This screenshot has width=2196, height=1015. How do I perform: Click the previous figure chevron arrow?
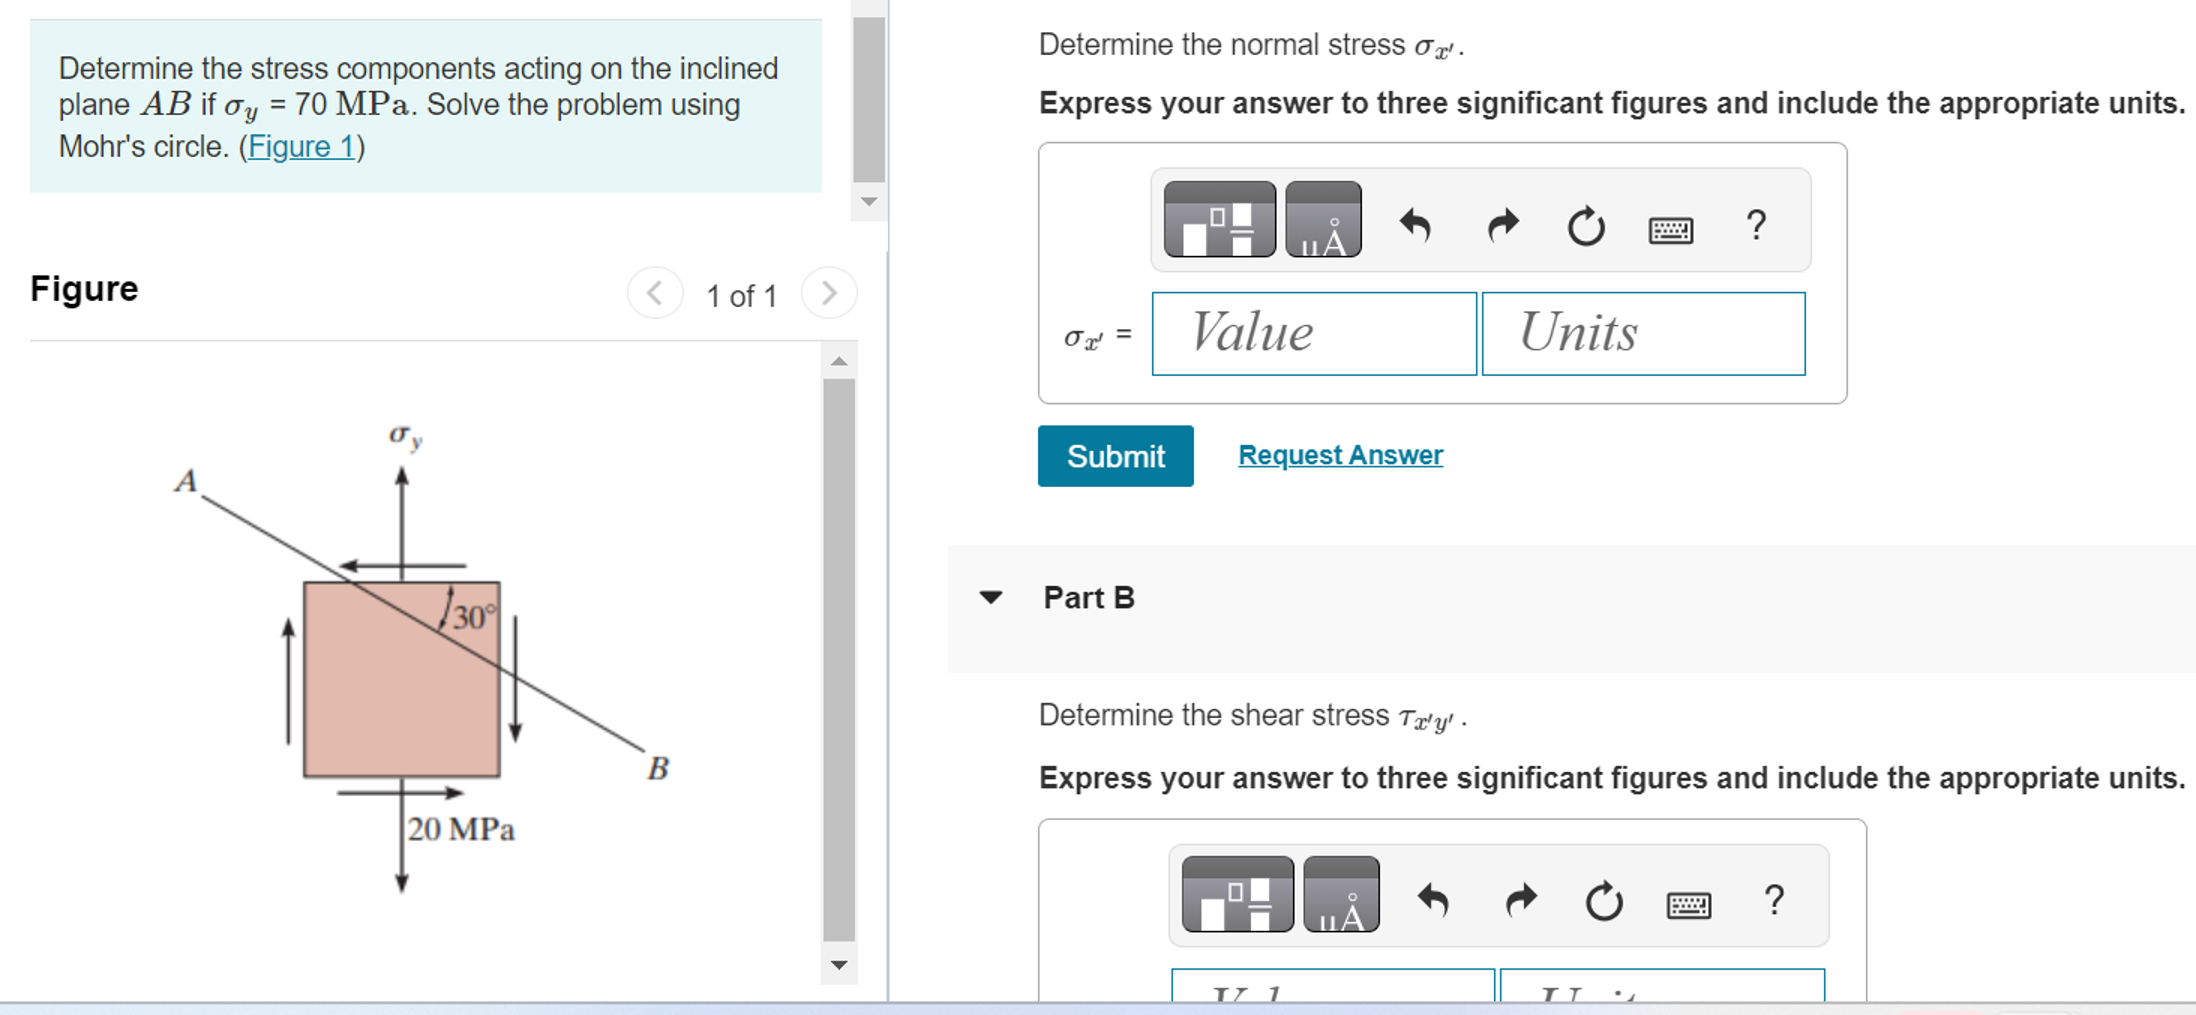point(655,293)
